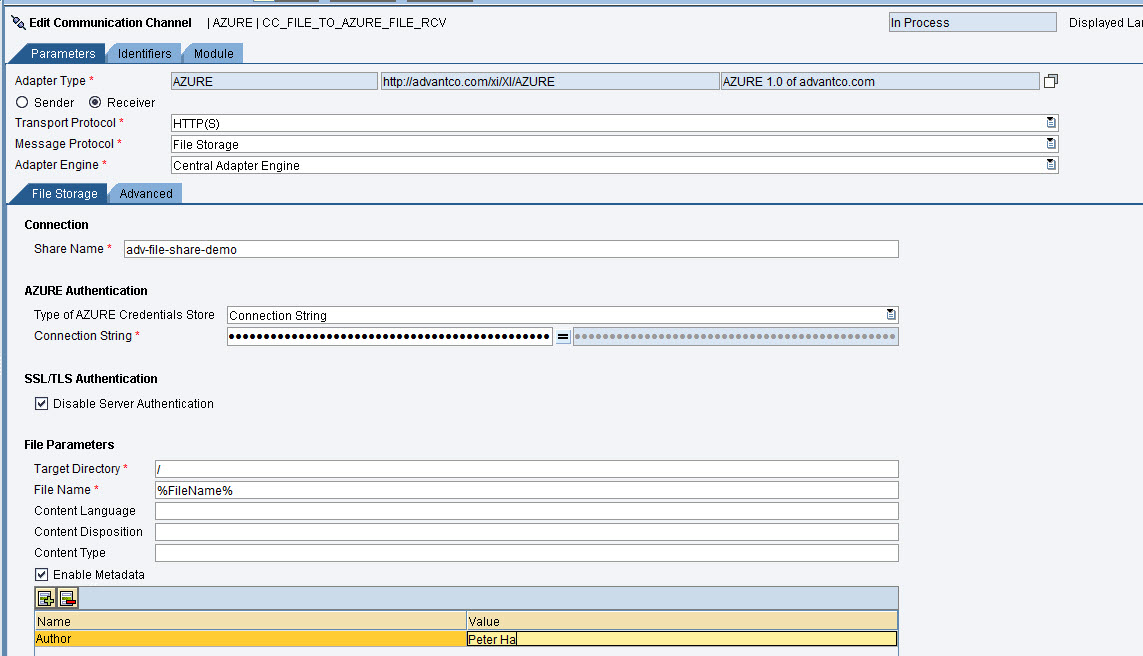This screenshot has width=1143, height=656.
Task: Click the In Process status field
Action: pos(972,23)
